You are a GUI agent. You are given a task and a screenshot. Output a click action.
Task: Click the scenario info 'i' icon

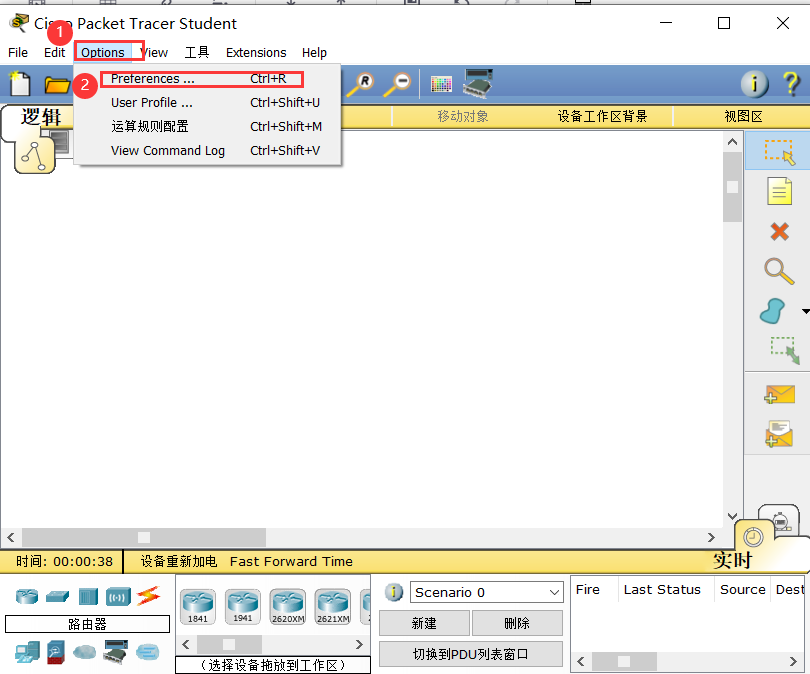click(x=394, y=592)
